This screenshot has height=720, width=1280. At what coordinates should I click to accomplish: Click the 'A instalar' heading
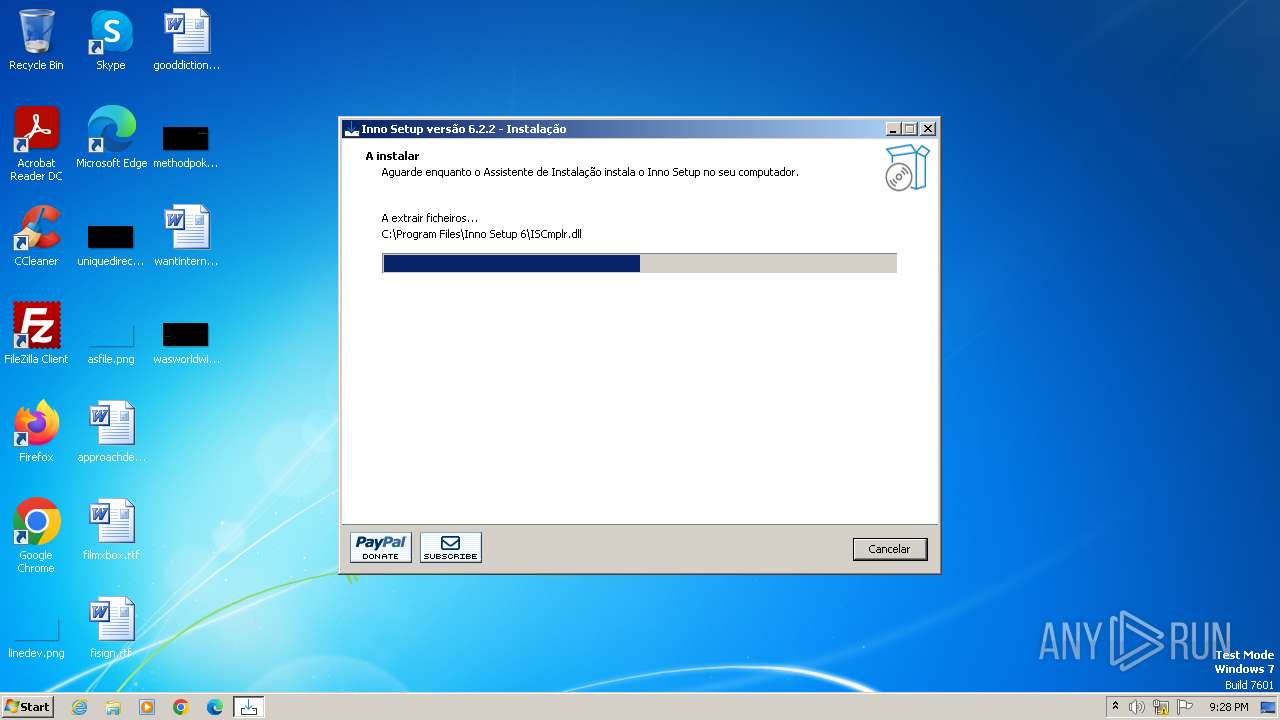(x=392, y=156)
